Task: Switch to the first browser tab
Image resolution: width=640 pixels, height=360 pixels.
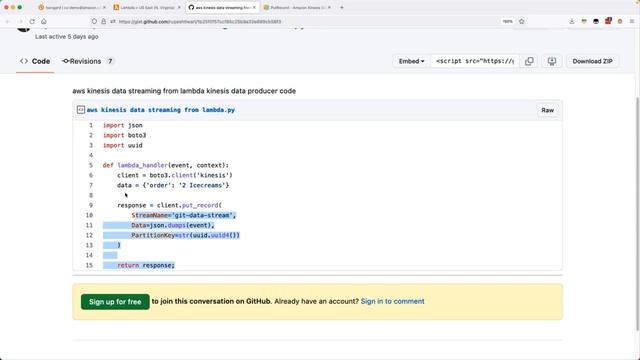Action: pos(72,7)
